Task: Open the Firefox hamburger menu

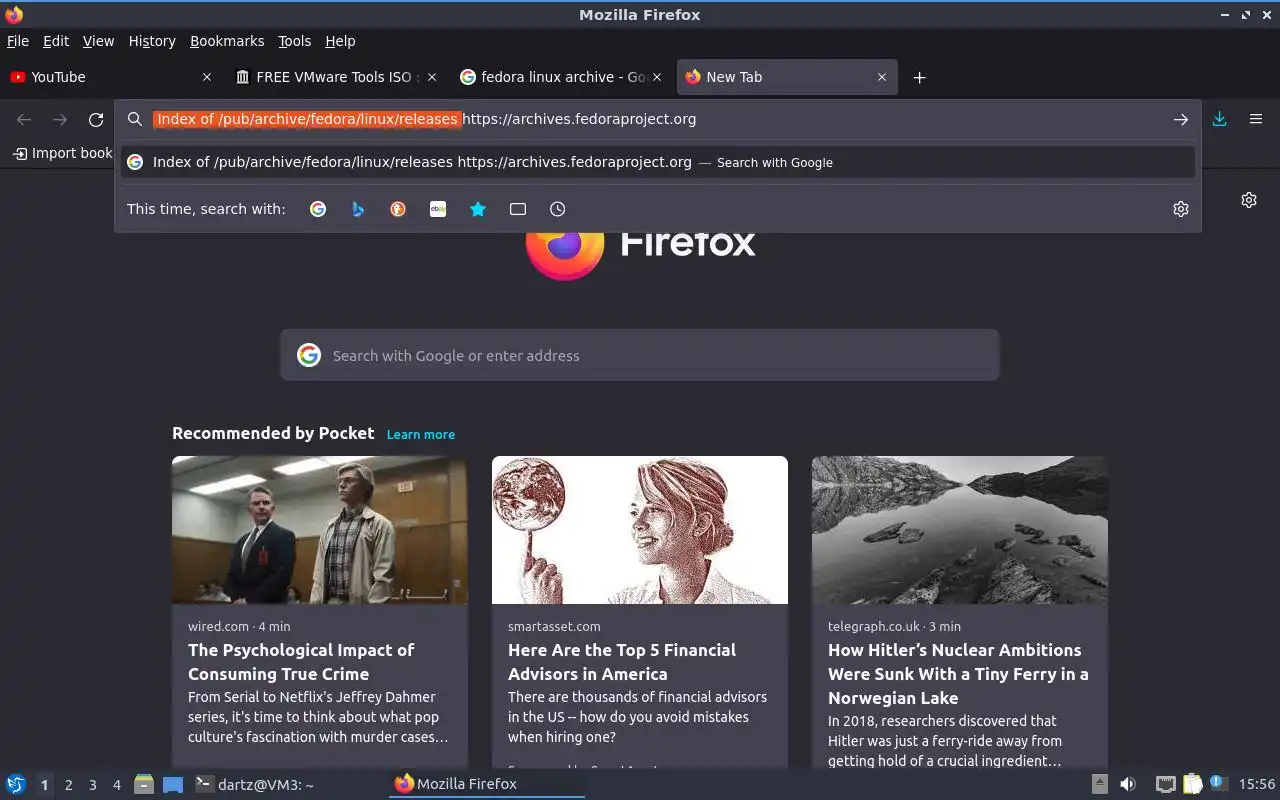Action: [1256, 119]
